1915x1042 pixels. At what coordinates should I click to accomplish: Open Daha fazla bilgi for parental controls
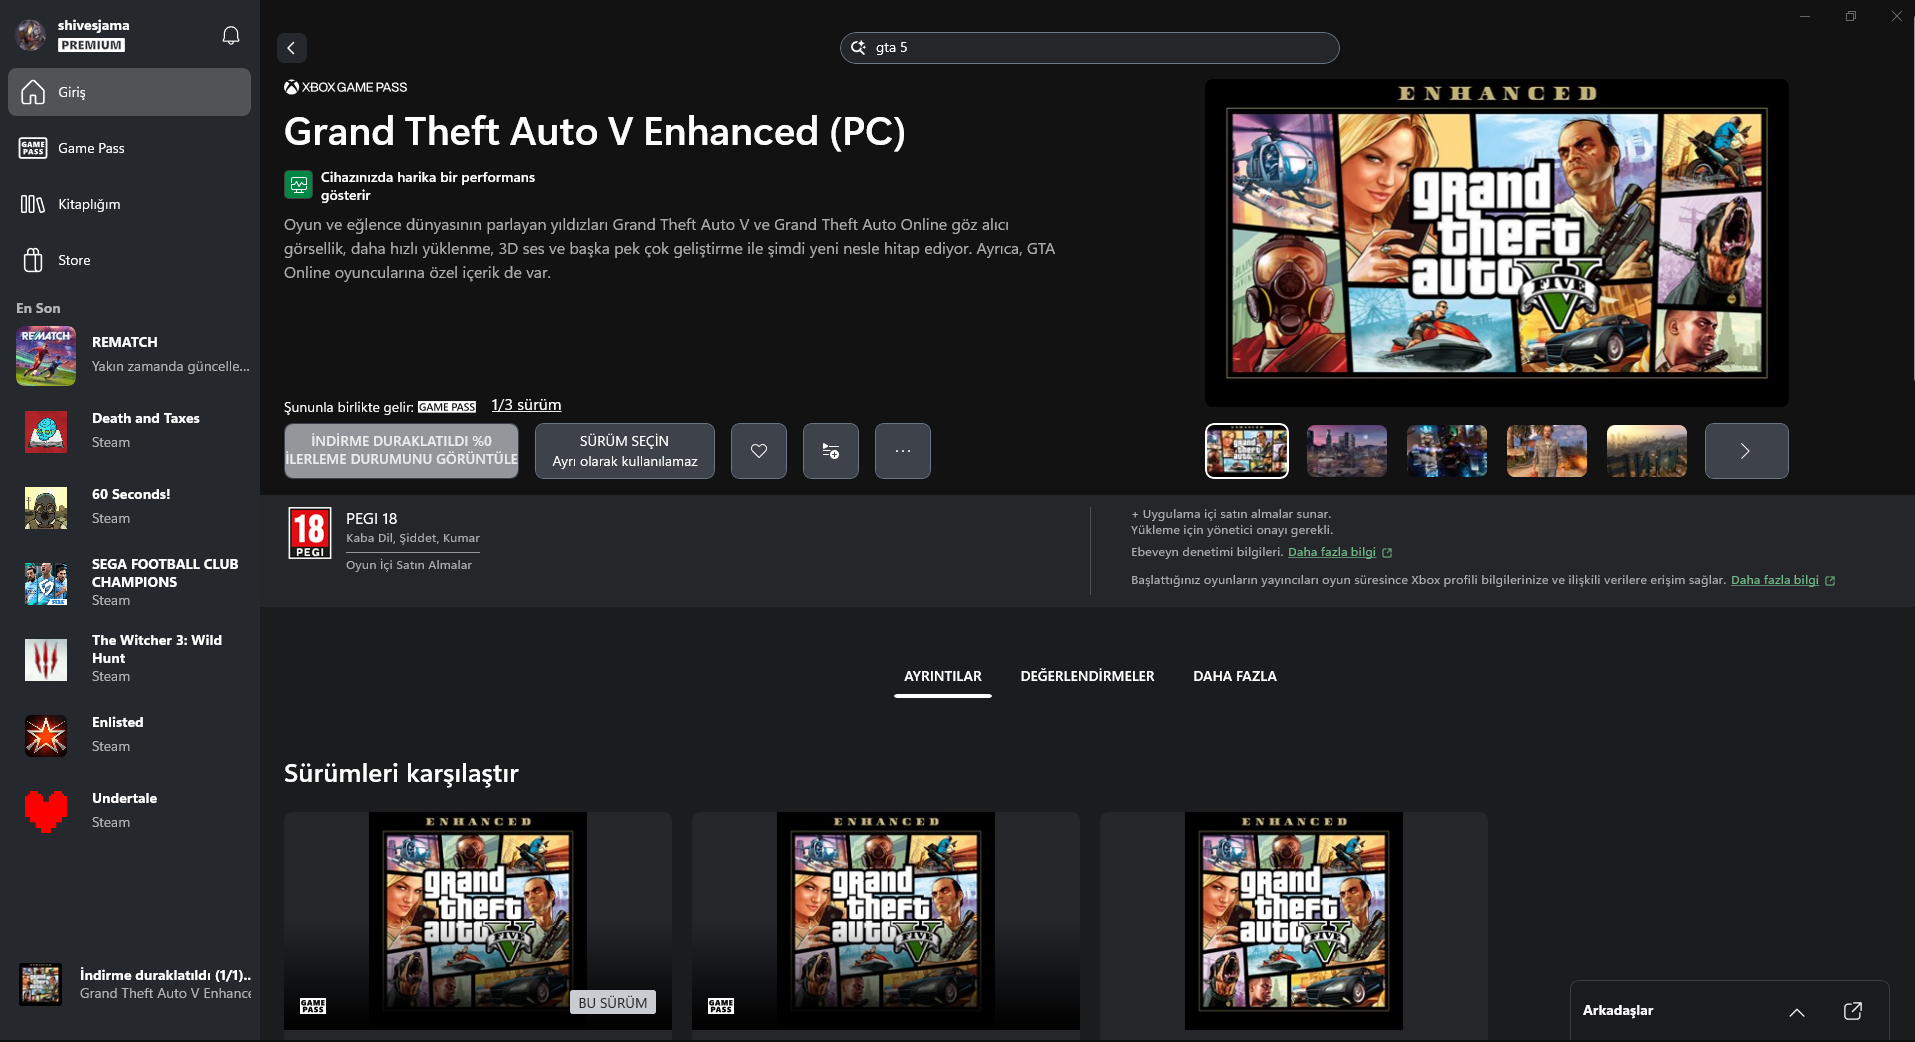coord(1332,552)
